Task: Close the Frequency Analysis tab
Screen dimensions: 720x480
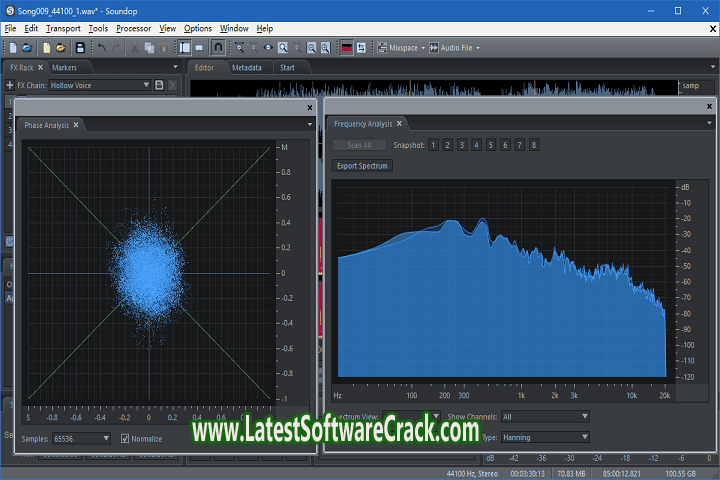Action: pos(399,124)
